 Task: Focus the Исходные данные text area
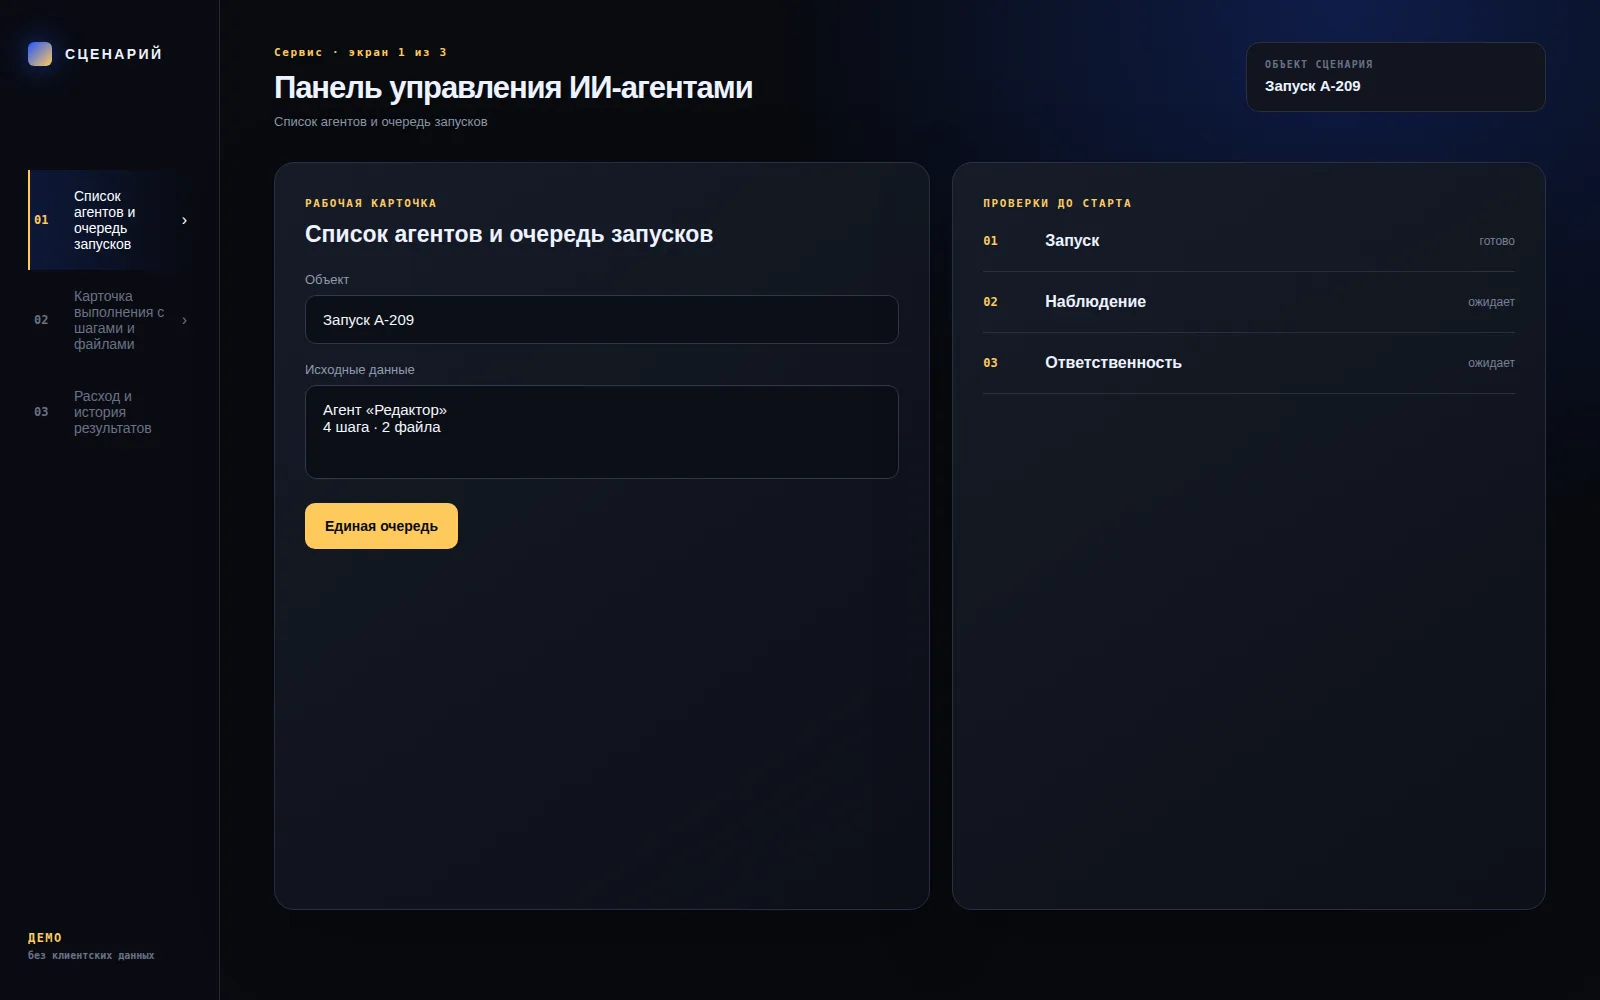tap(602, 432)
